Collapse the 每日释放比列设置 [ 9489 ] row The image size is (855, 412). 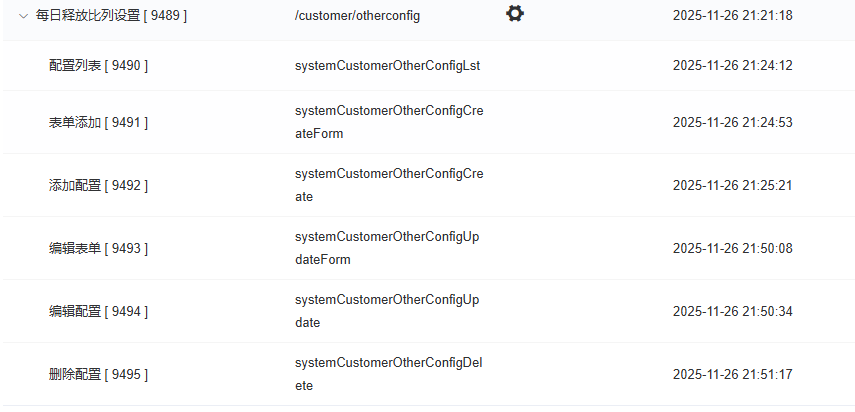pyautogui.click(x=23, y=16)
